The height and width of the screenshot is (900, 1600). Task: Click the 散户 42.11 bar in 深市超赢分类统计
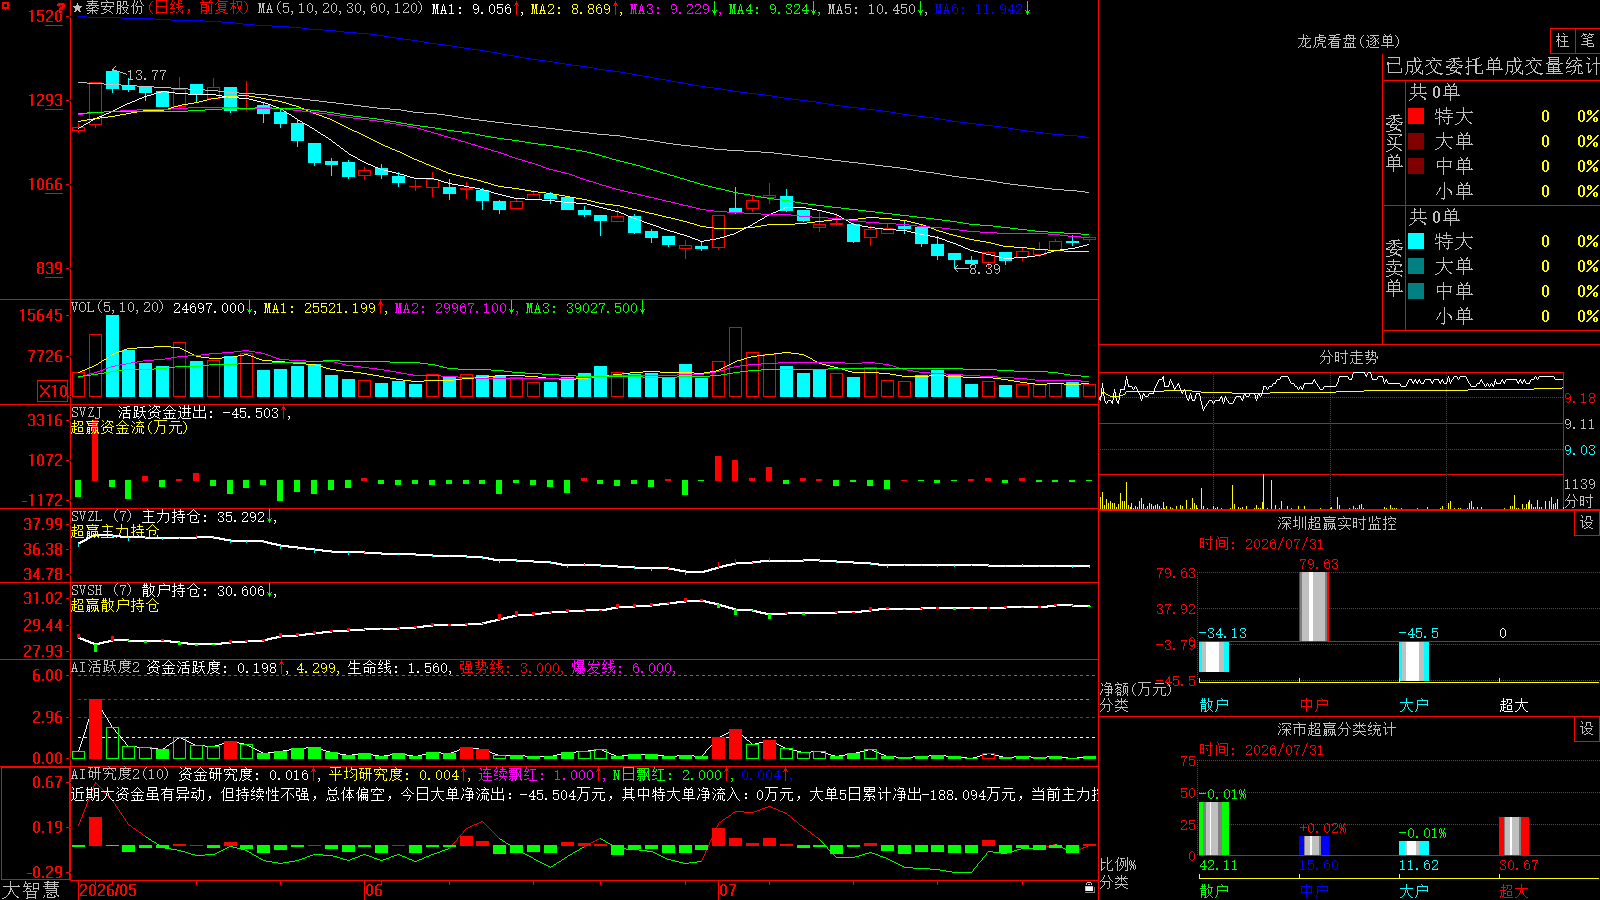coord(1214,829)
